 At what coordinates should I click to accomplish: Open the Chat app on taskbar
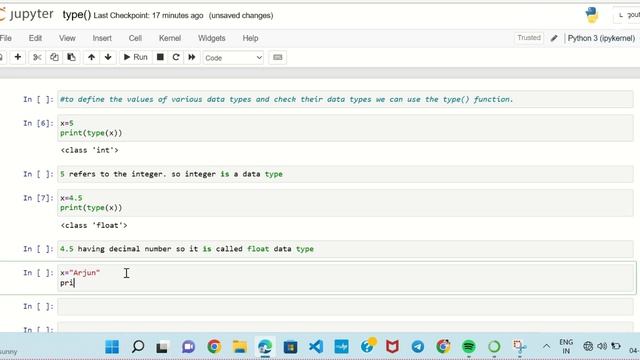click(188, 347)
